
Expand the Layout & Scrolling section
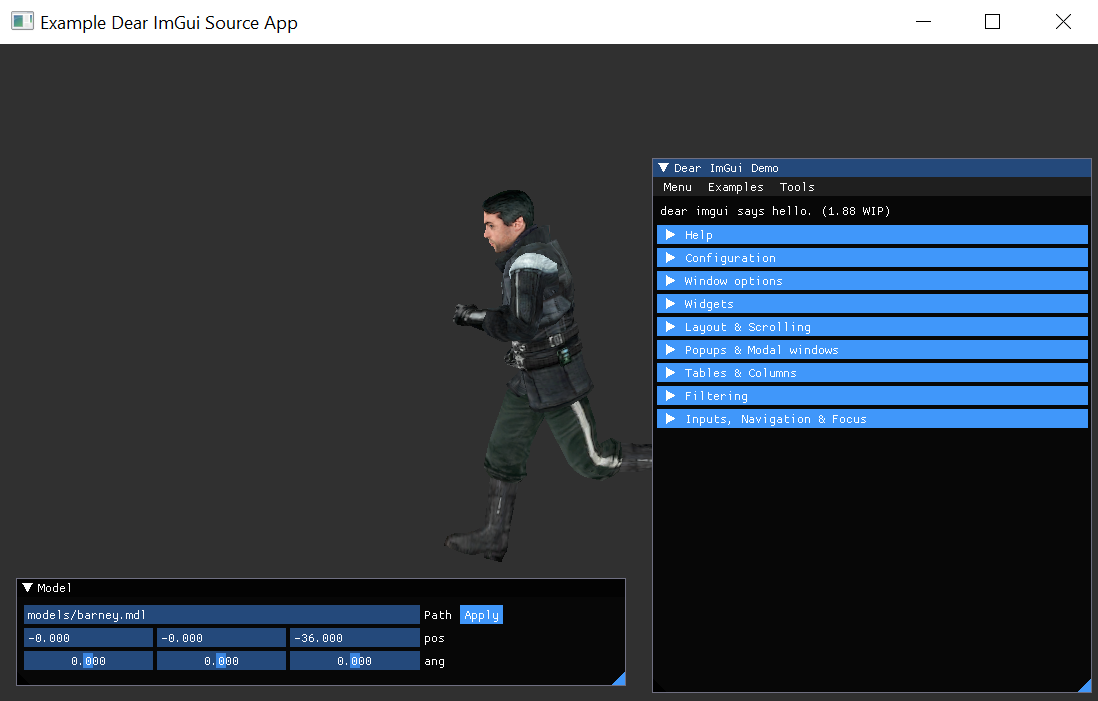pyautogui.click(x=872, y=327)
